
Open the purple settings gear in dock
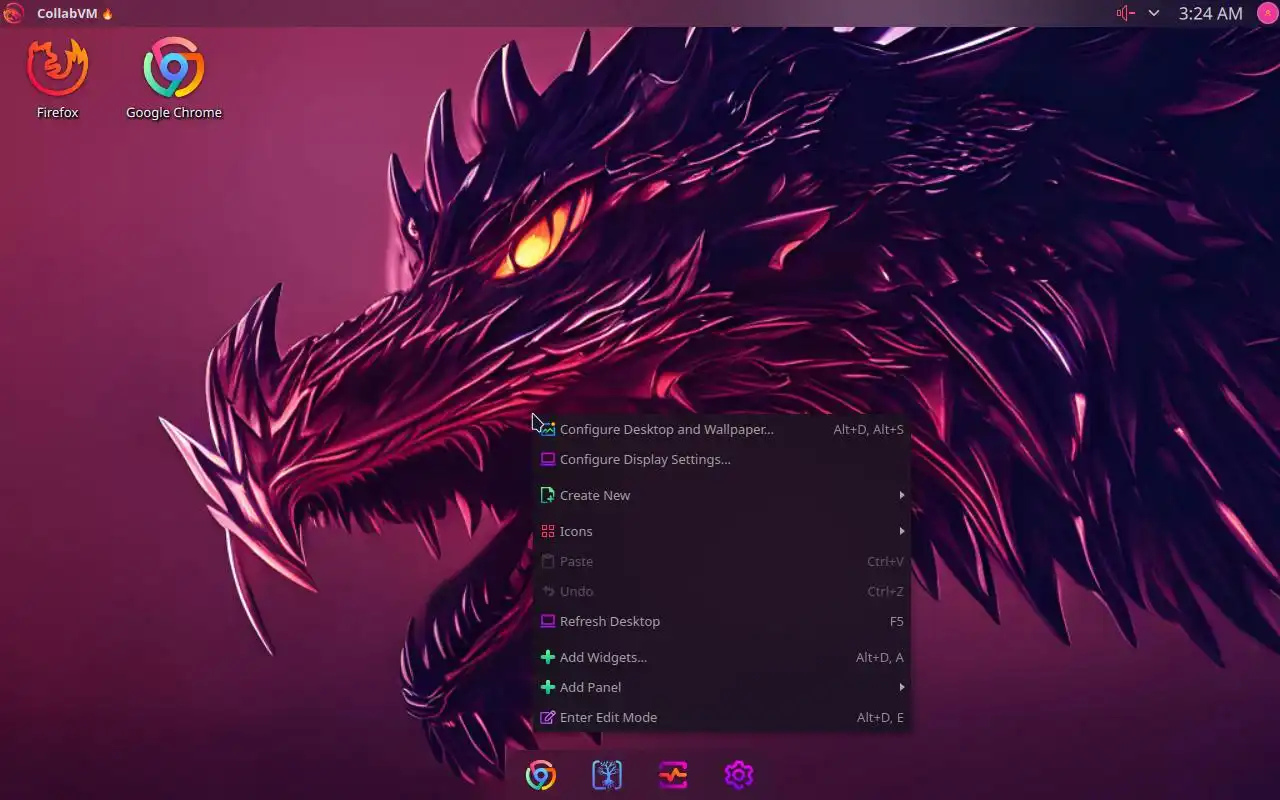pos(739,775)
